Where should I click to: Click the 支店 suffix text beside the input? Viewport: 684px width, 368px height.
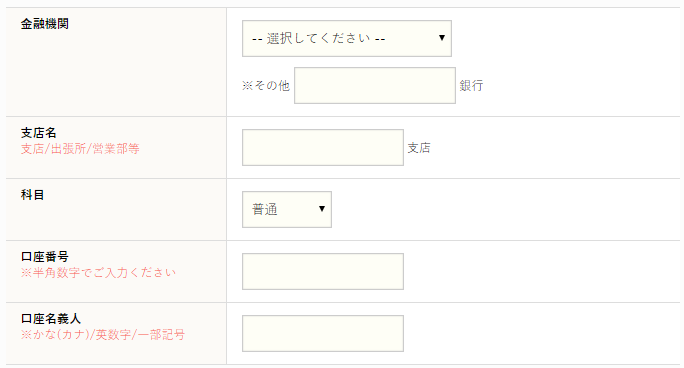[x=419, y=148]
